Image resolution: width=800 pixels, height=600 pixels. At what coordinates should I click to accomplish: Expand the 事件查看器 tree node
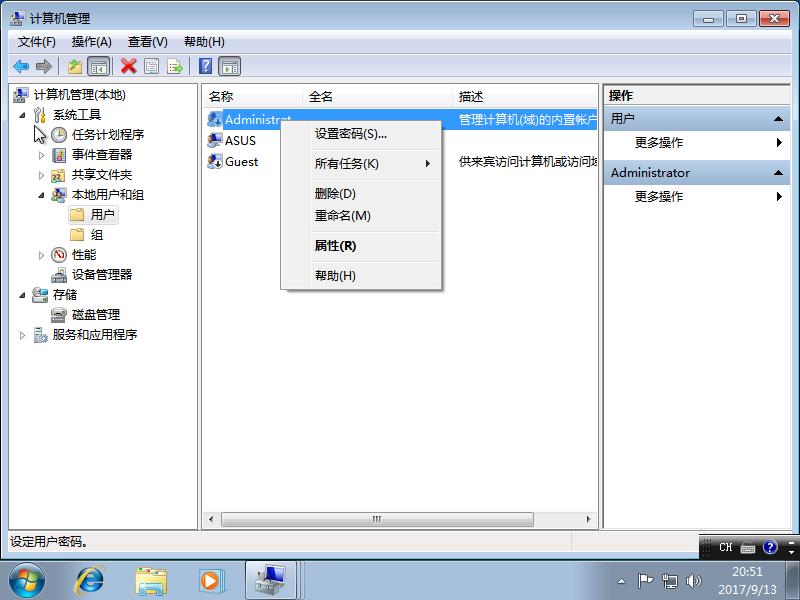click(42, 155)
